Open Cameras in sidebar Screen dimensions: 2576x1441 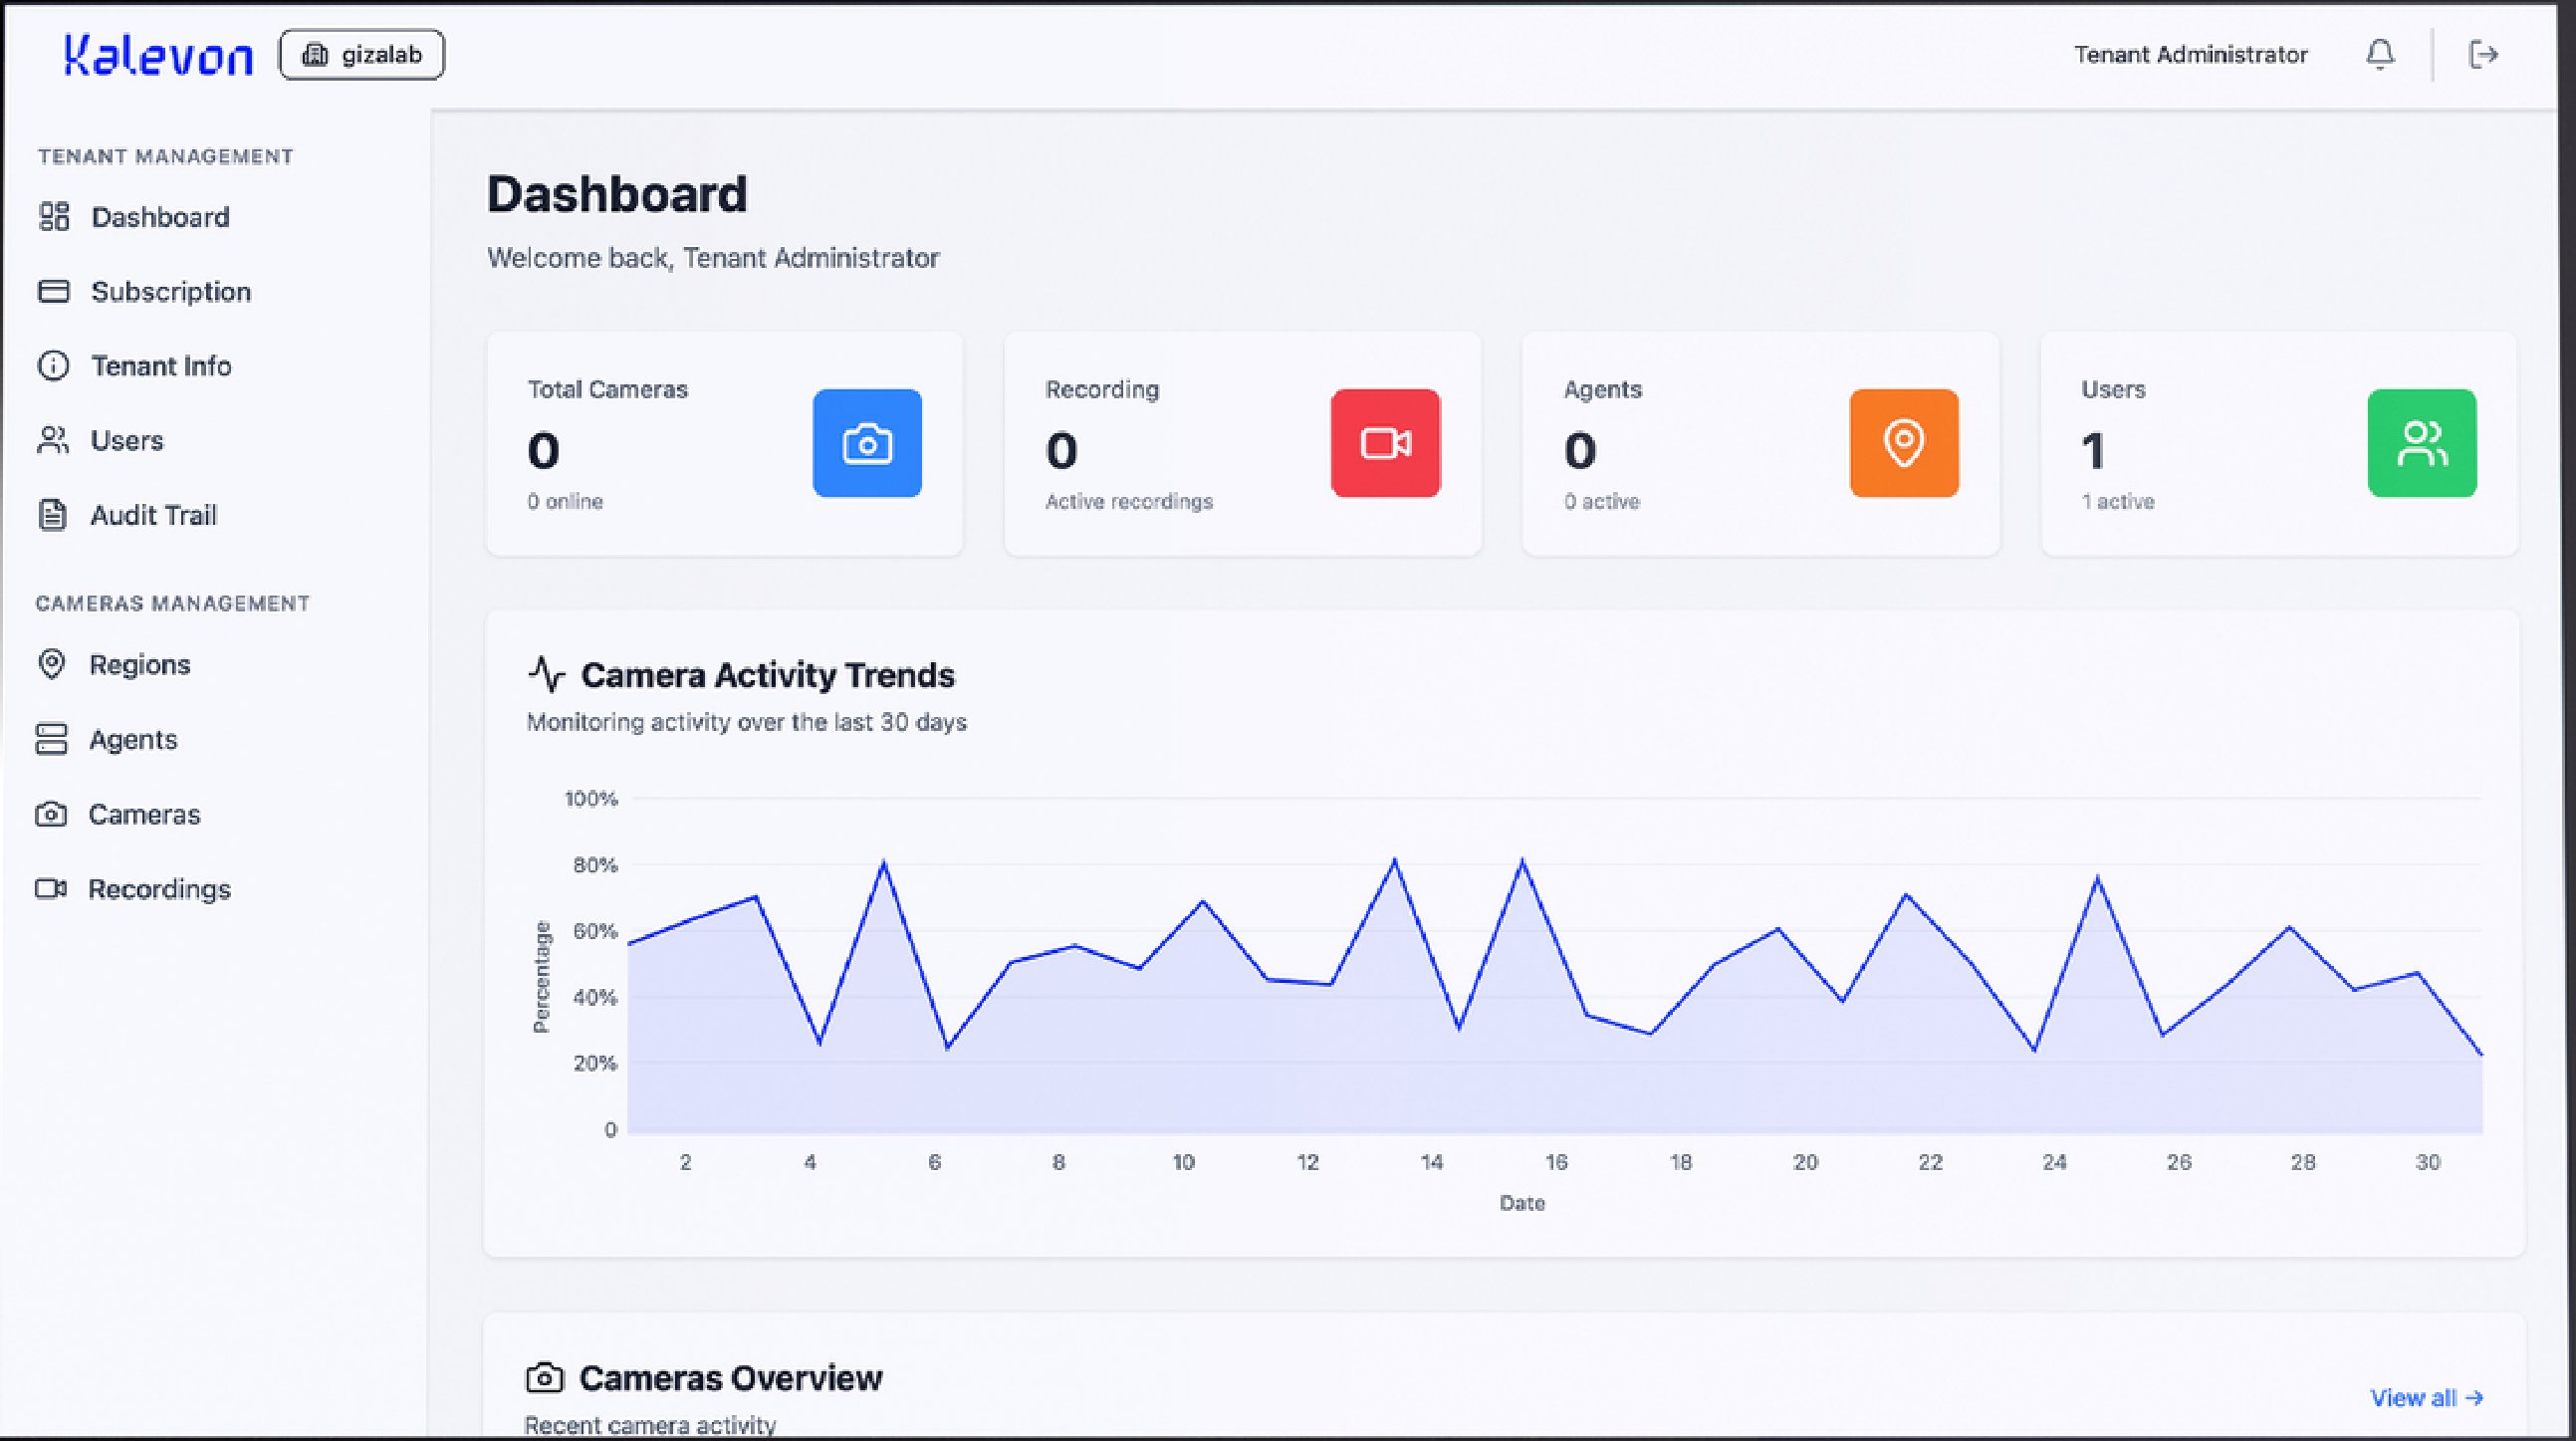[145, 814]
